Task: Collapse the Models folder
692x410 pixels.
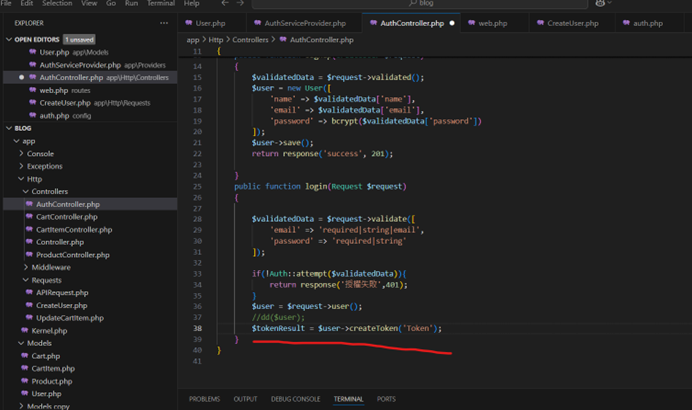Action: pos(22,343)
